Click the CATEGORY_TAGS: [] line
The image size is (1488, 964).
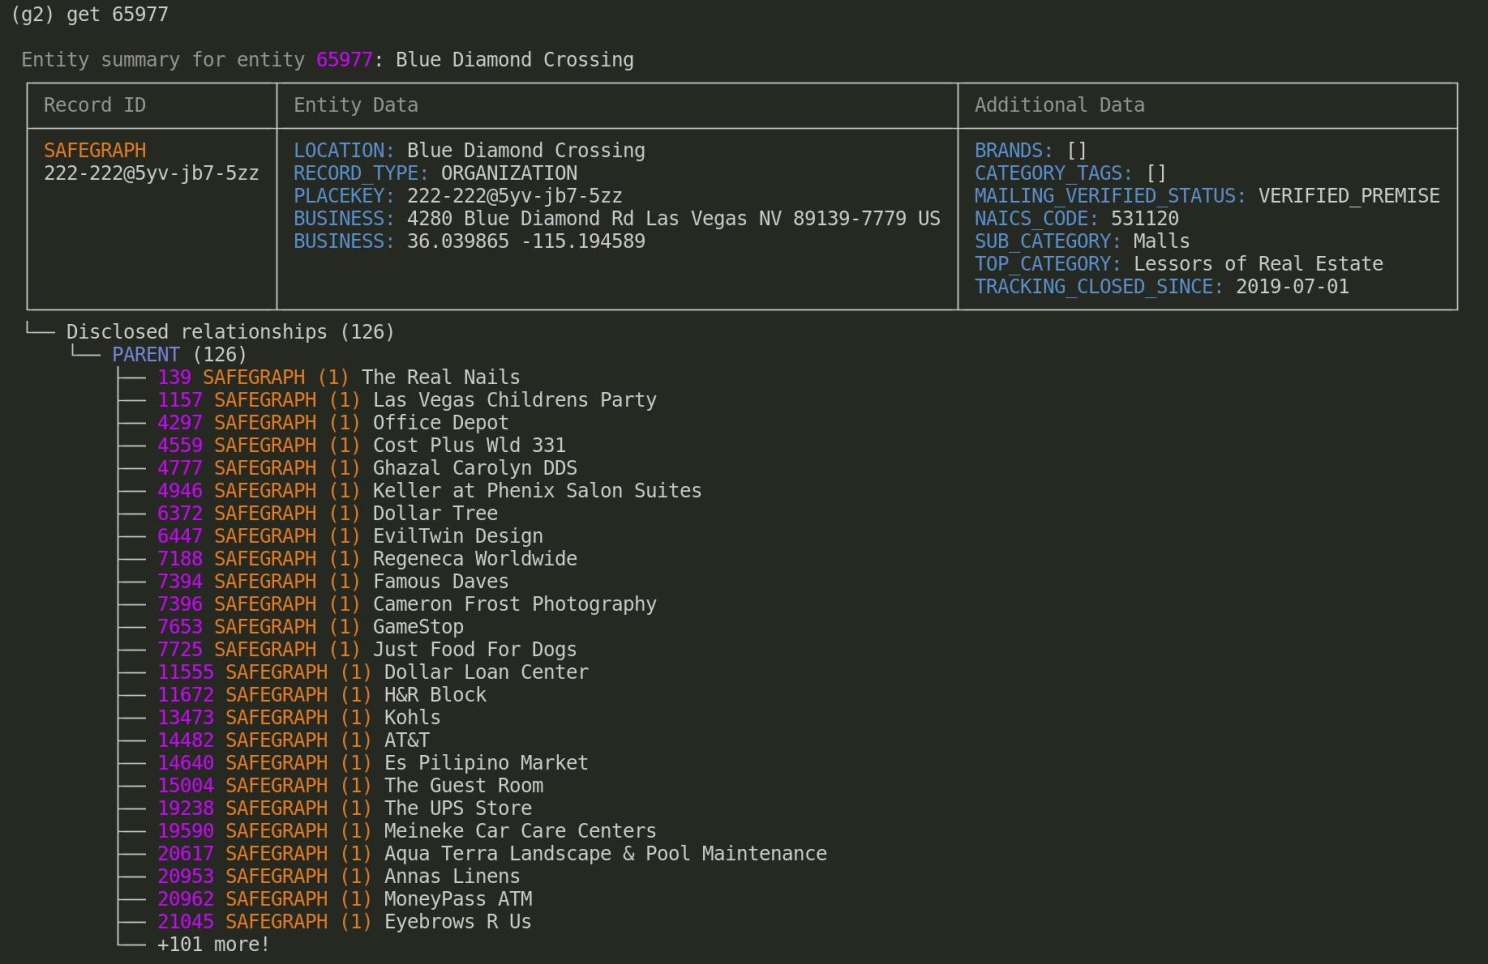click(x=1070, y=173)
